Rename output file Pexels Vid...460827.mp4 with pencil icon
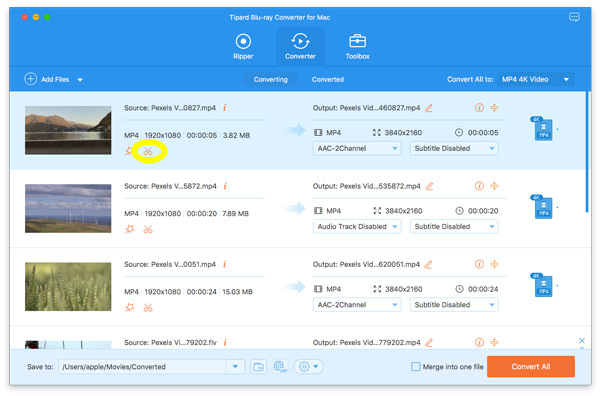This screenshot has width=600, height=396. pos(429,108)
